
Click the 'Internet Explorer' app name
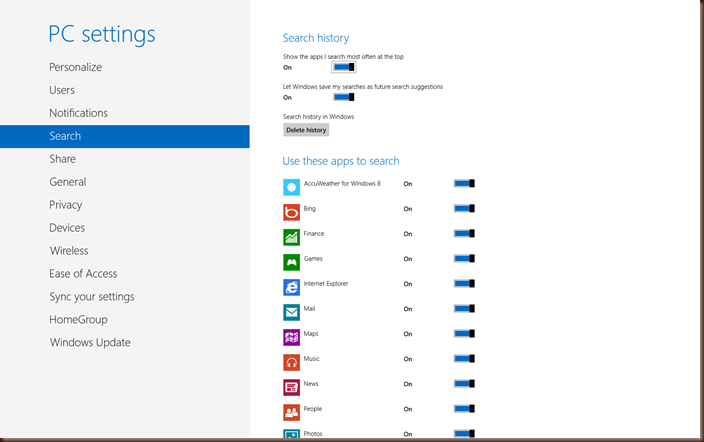(x=326, y=283)
